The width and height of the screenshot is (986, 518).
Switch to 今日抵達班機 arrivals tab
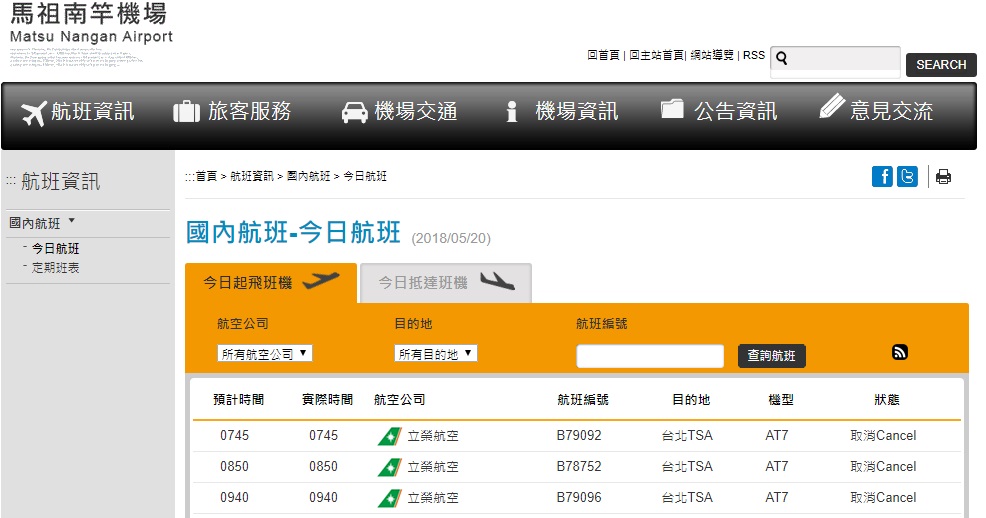pyautogui.click(x=446, y=283)
